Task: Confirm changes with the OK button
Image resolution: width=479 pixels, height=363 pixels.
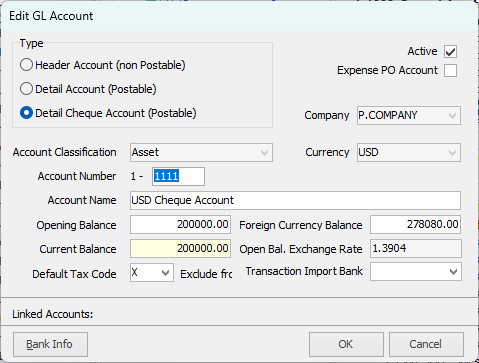Action: (346, 344)
